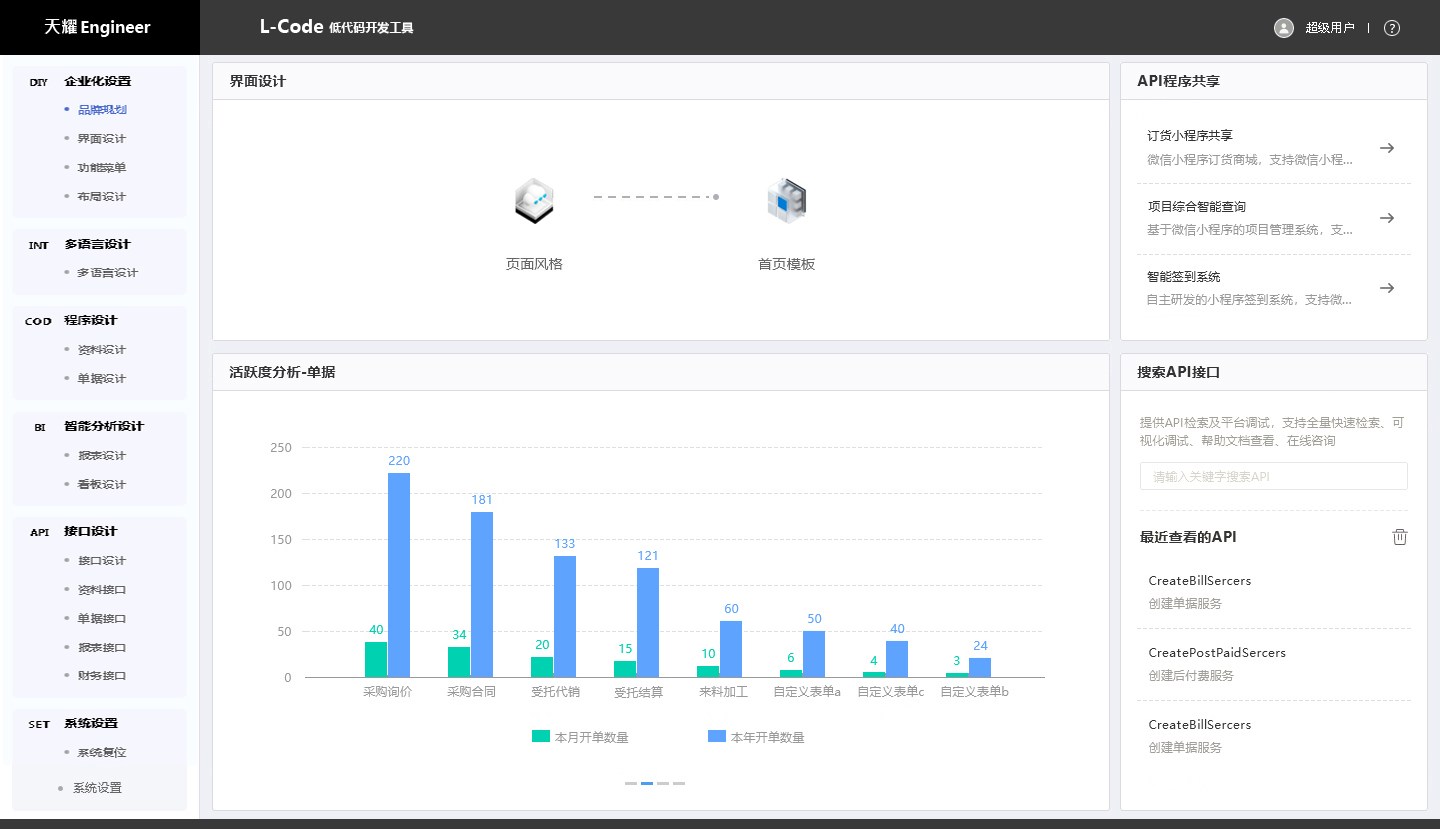Click the 首页模板 icon

click(x=786, y=200)
